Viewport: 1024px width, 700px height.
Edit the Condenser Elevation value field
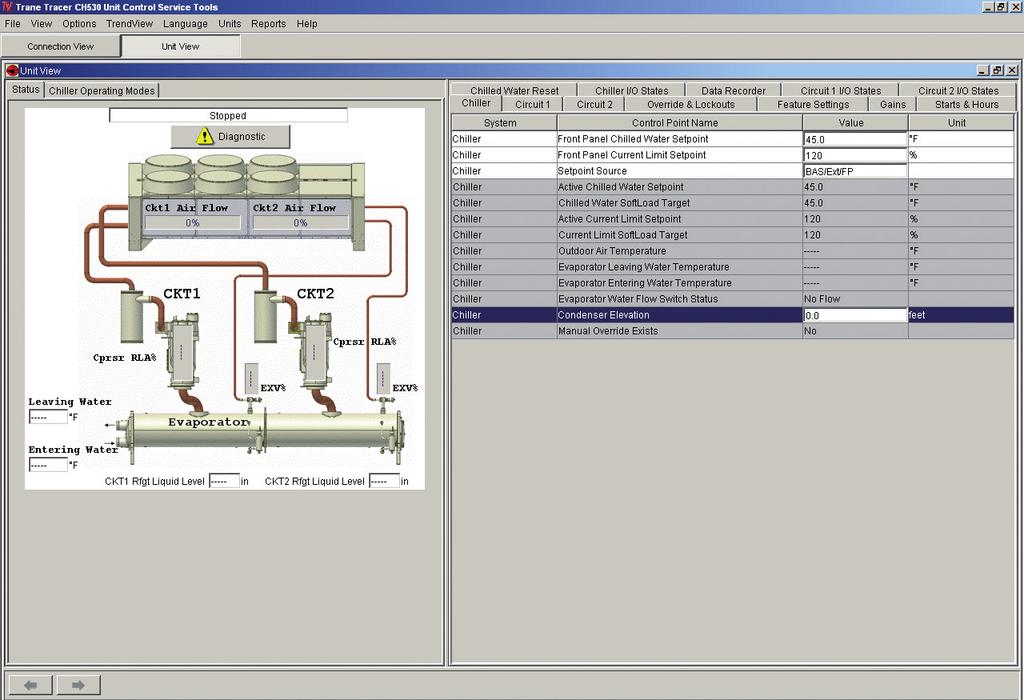coord(855,315)
